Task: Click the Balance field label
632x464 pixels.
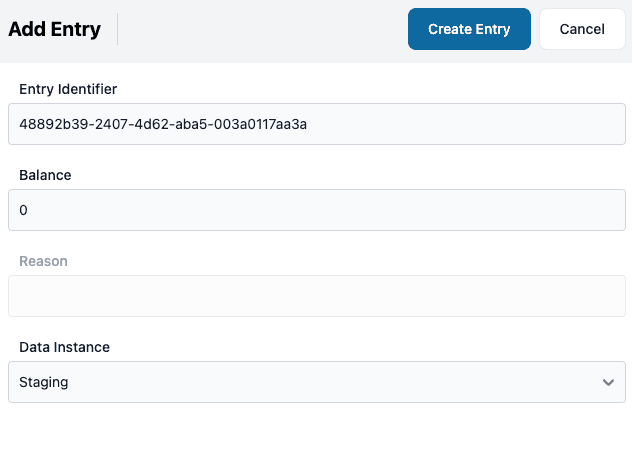Action: tap(45, 175)
